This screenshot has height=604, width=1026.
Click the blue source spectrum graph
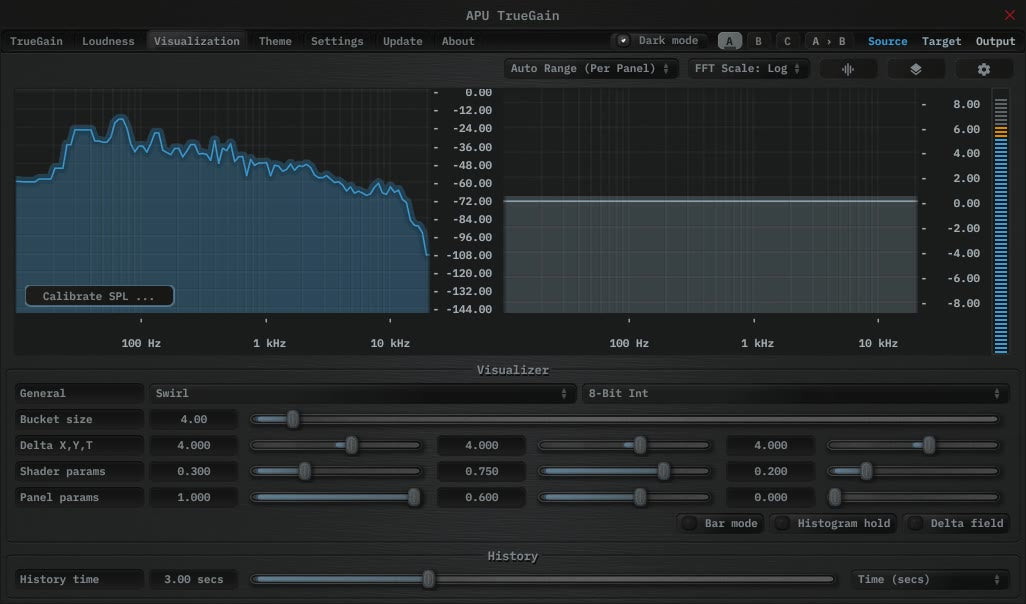point(222,202)
